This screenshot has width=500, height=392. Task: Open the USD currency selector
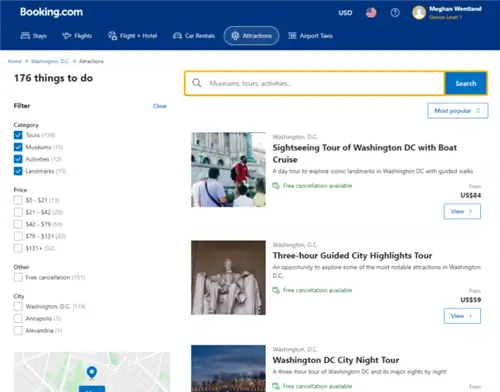pos(345,13)
